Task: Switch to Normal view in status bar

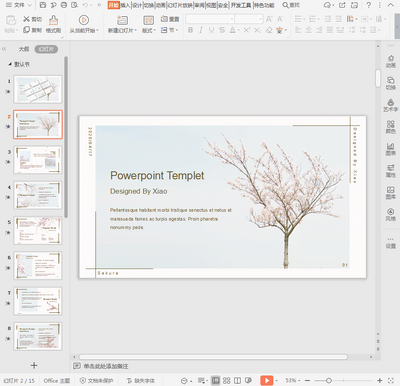Action: 216,380
